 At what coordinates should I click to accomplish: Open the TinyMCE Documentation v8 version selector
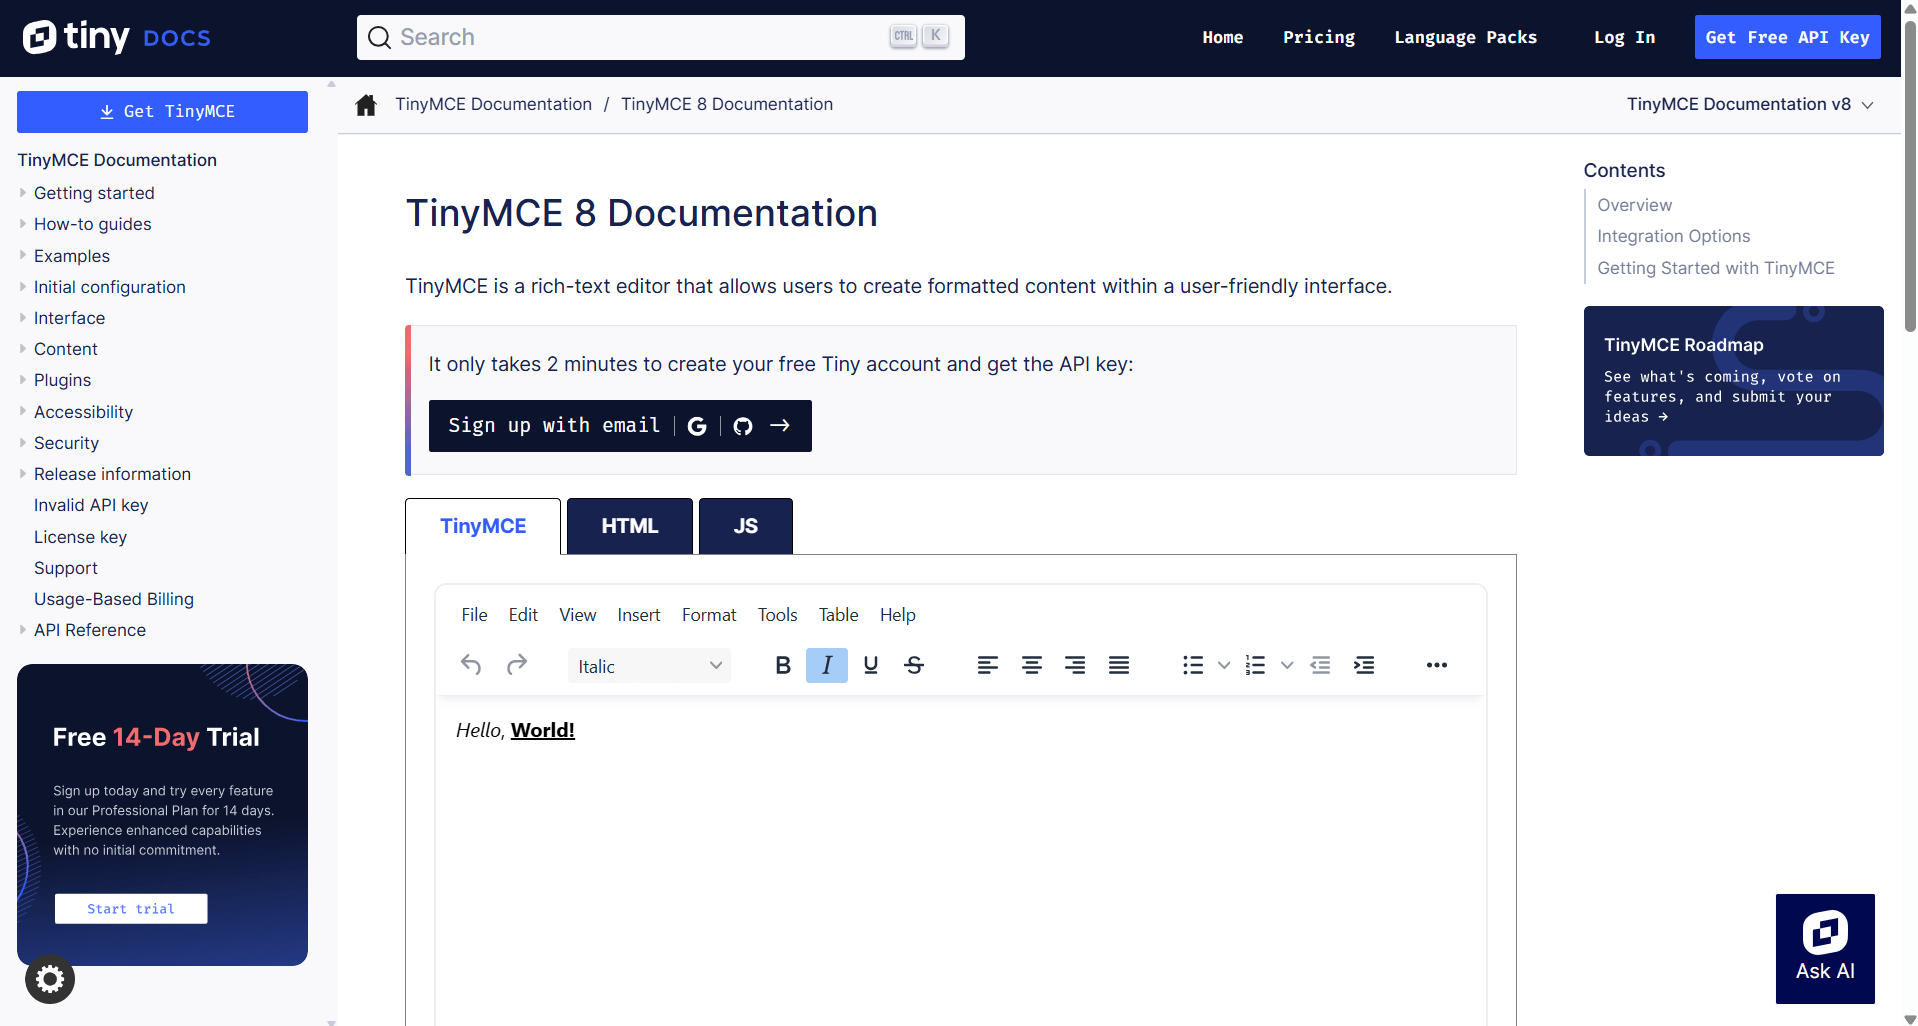coord(1749,105)
